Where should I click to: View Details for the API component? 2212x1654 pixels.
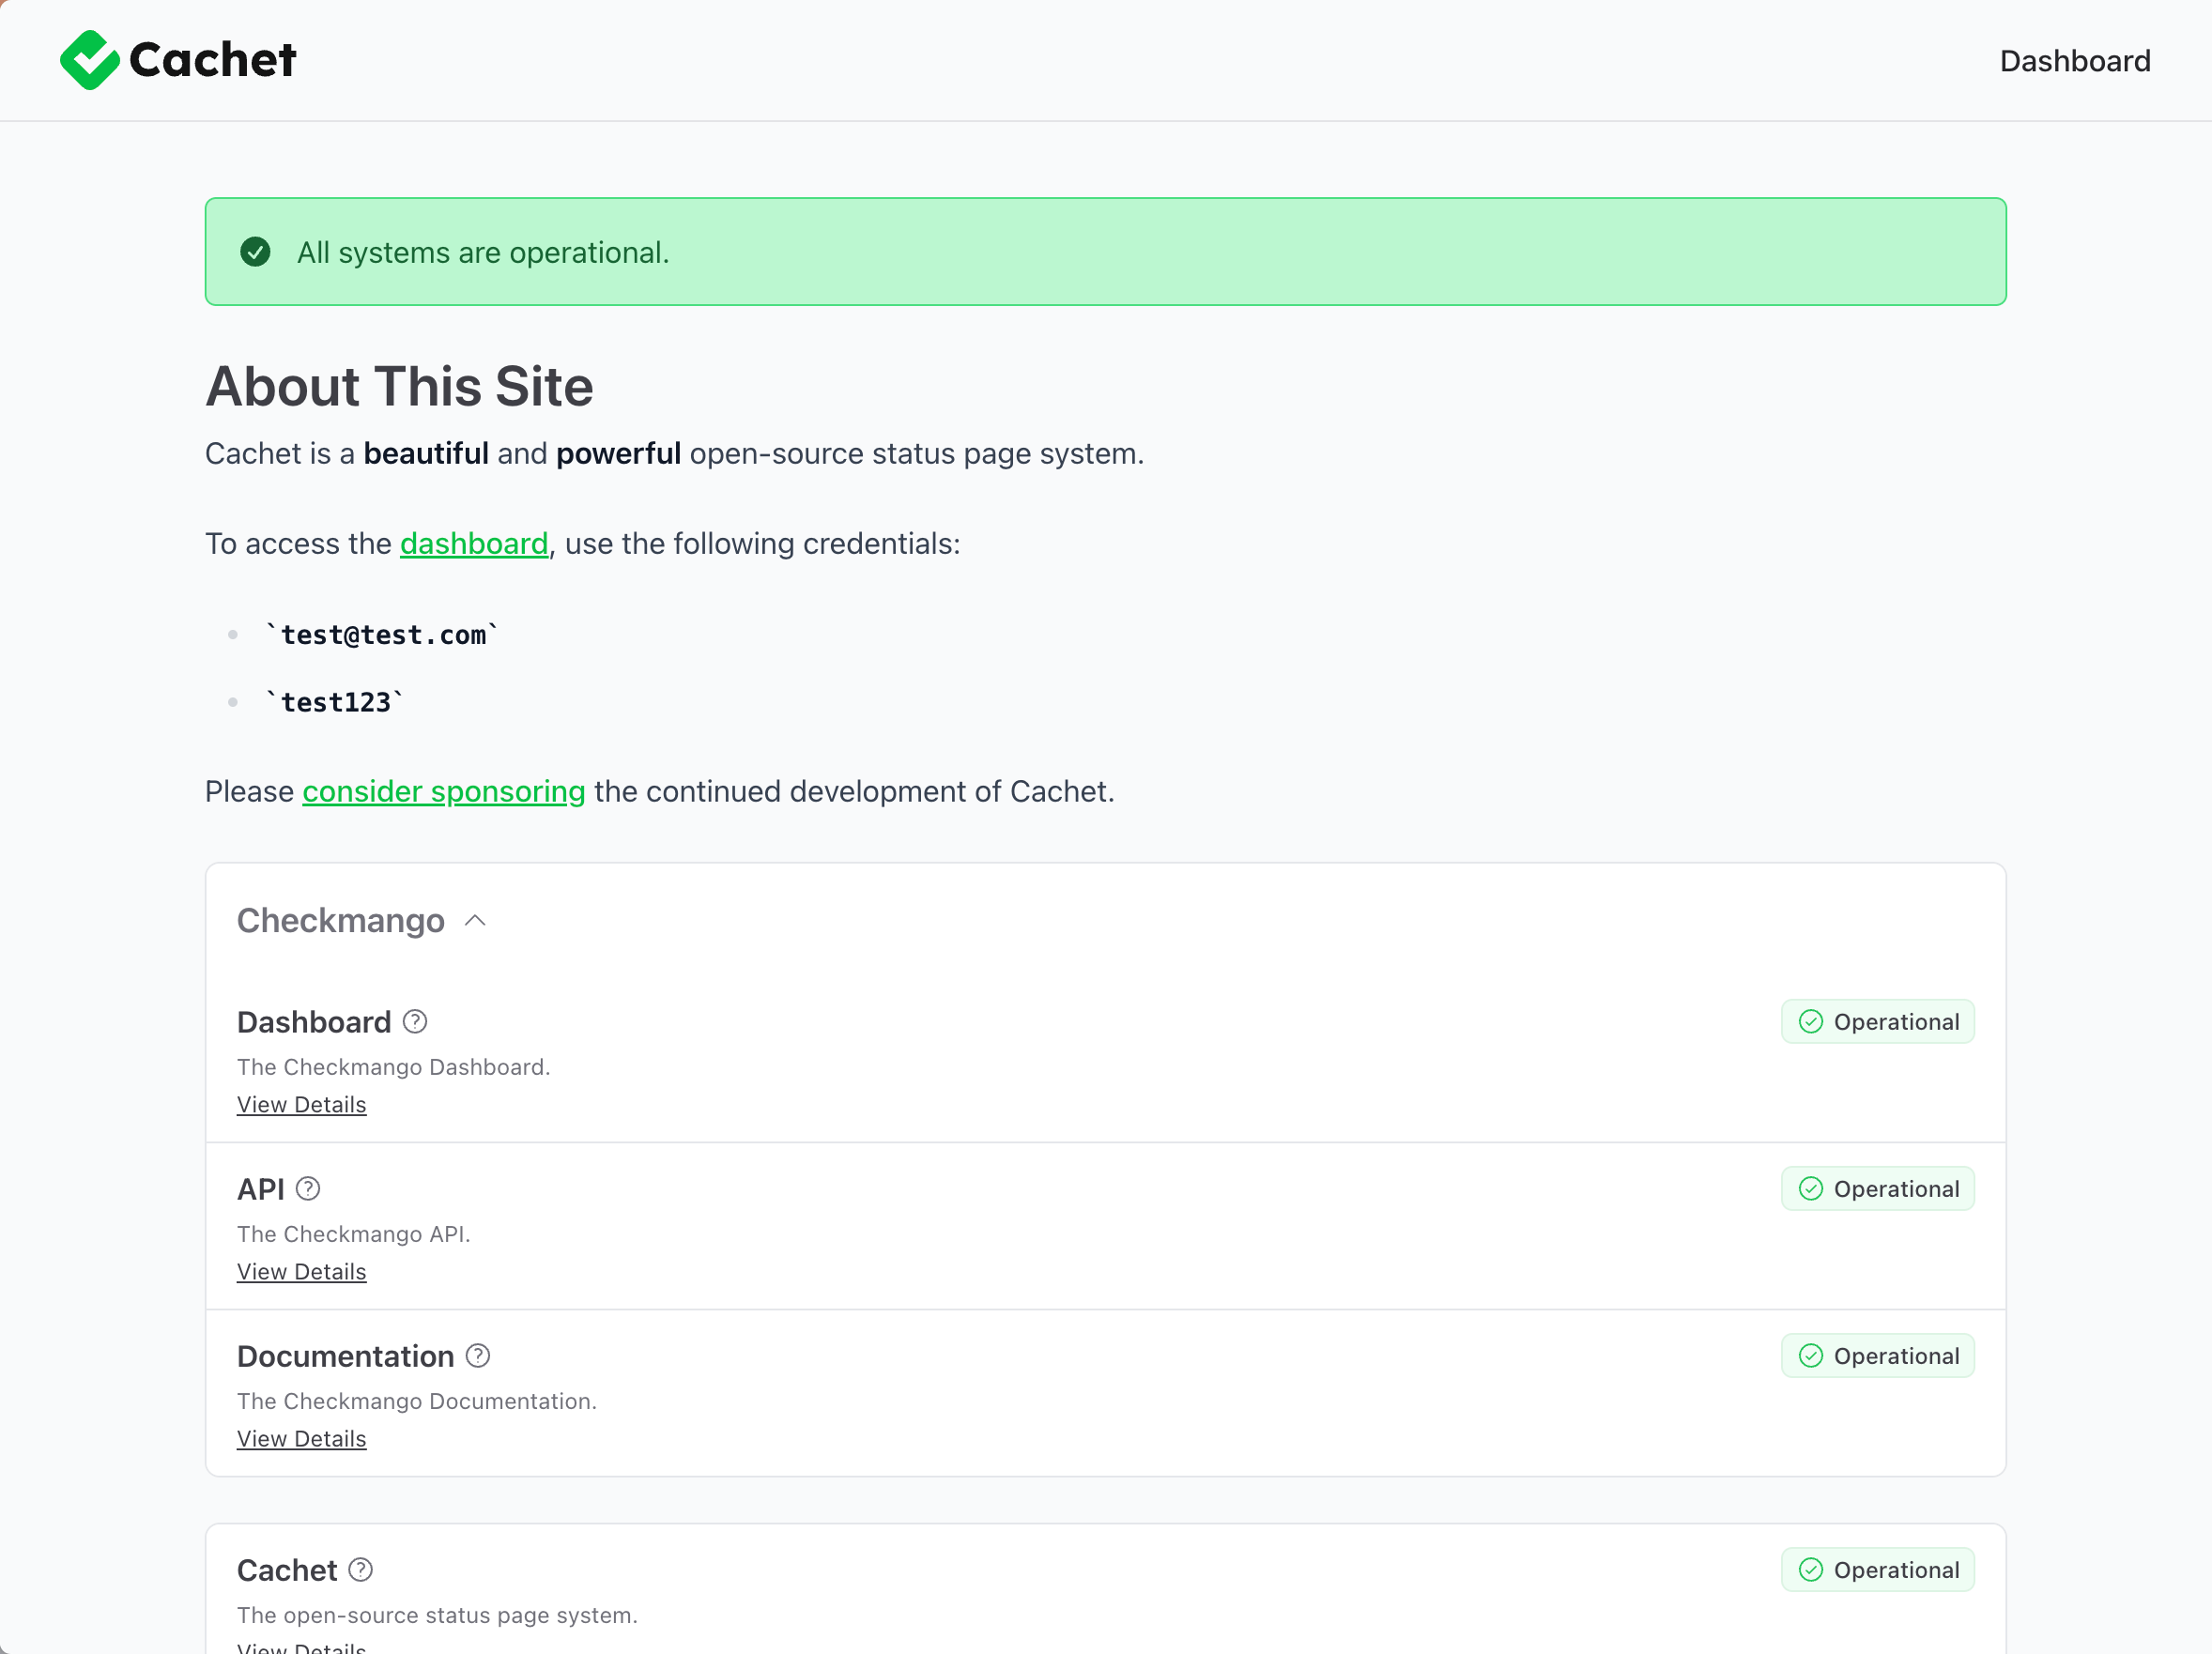click(301, 1271)
